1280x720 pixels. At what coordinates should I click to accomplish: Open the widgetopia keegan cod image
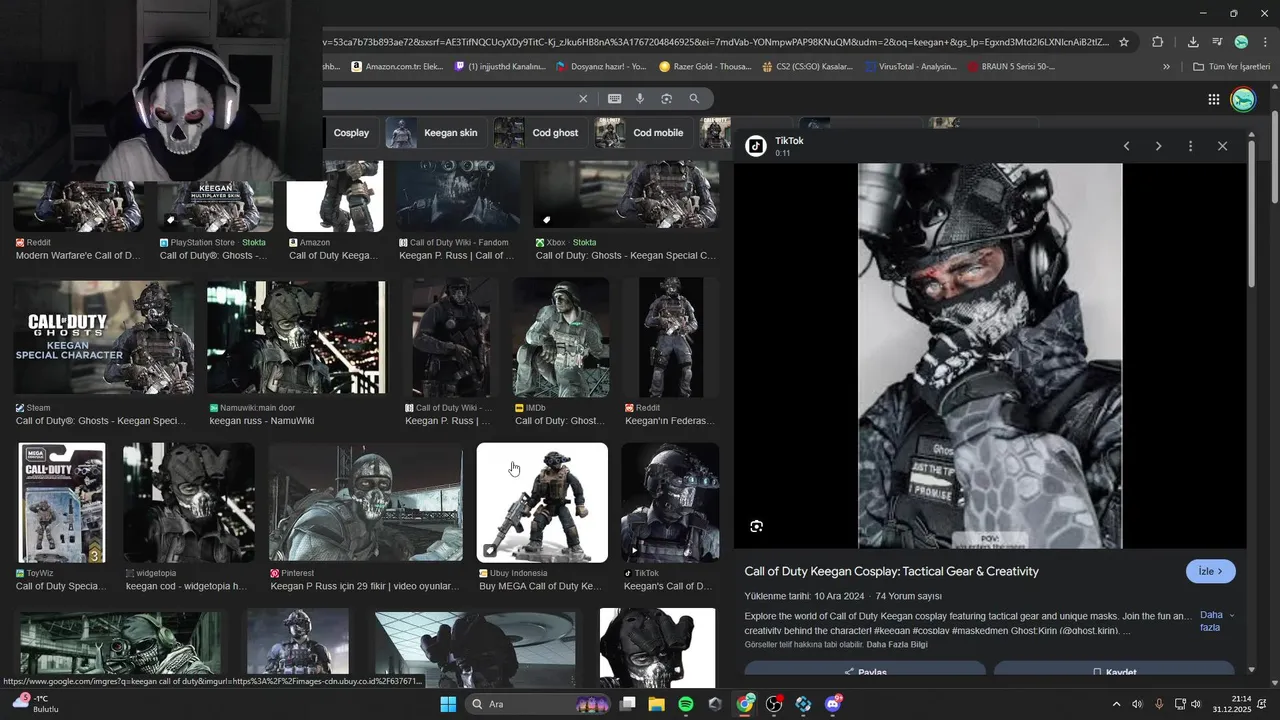coord(188,502)
